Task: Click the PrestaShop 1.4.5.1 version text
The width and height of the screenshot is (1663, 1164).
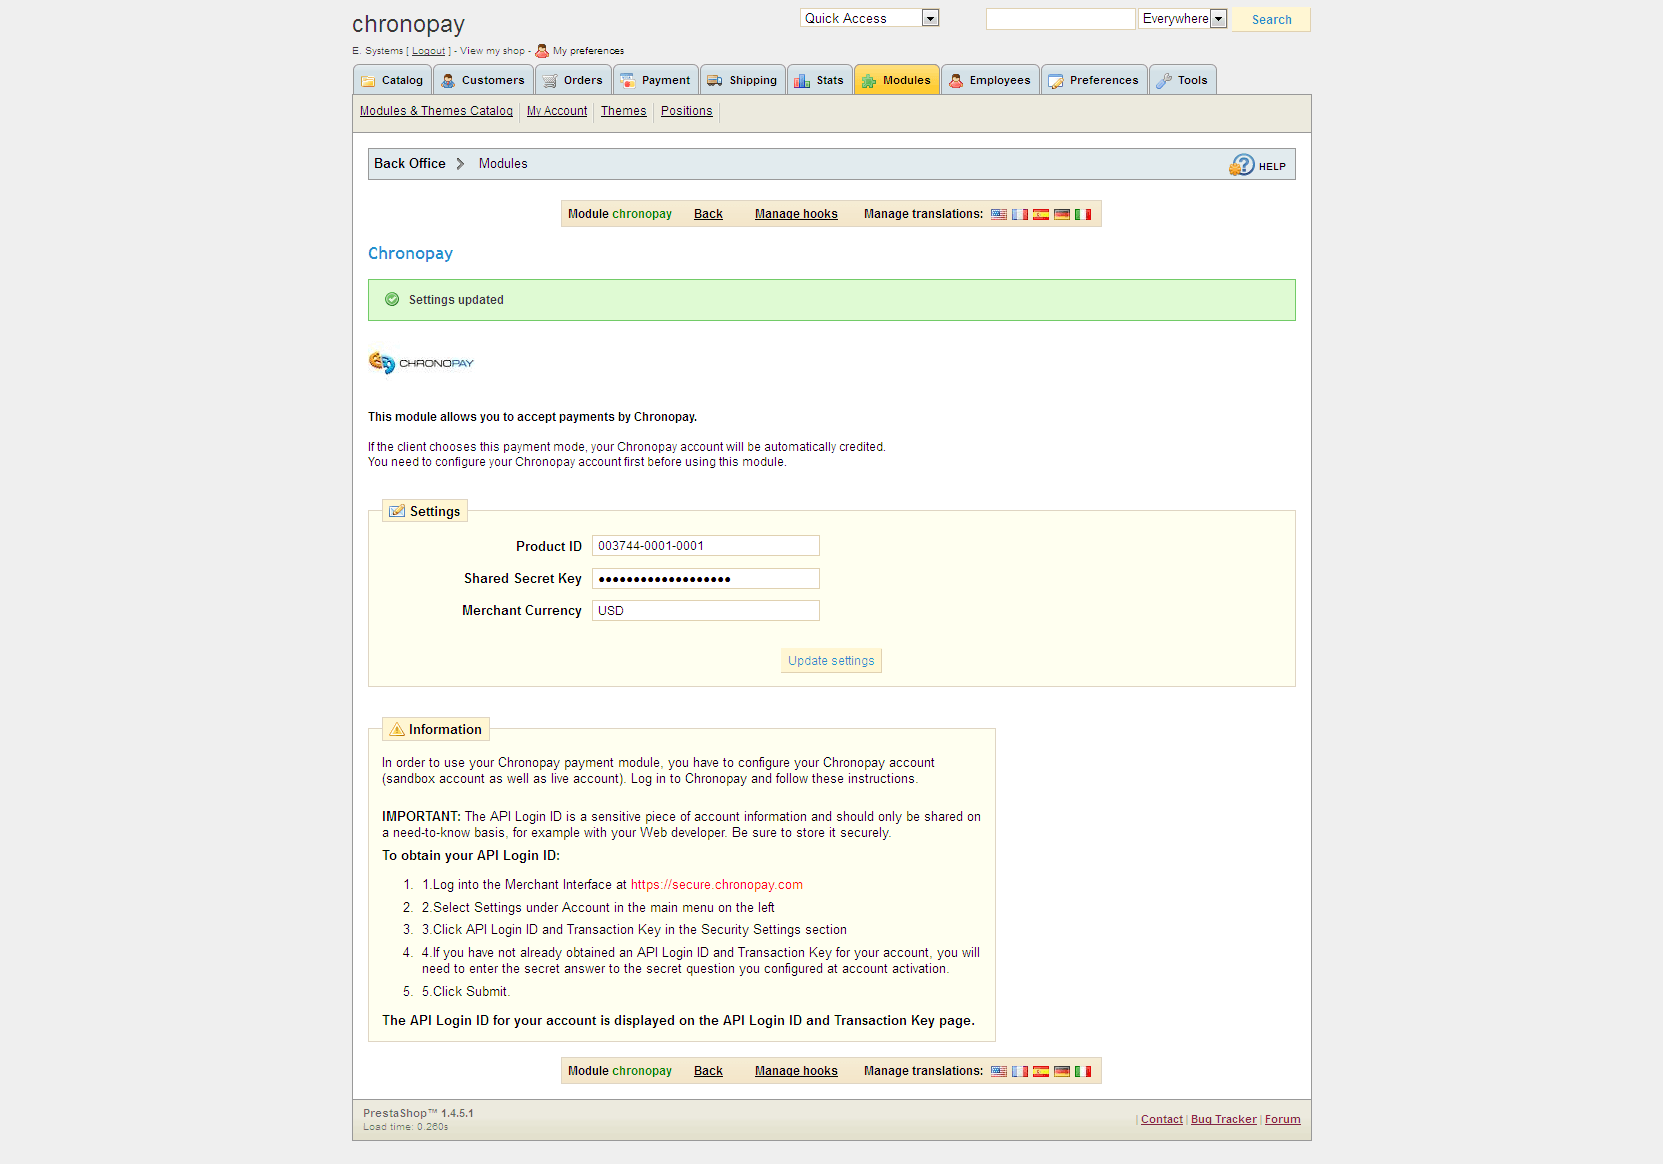Action: coord(418,1113)
